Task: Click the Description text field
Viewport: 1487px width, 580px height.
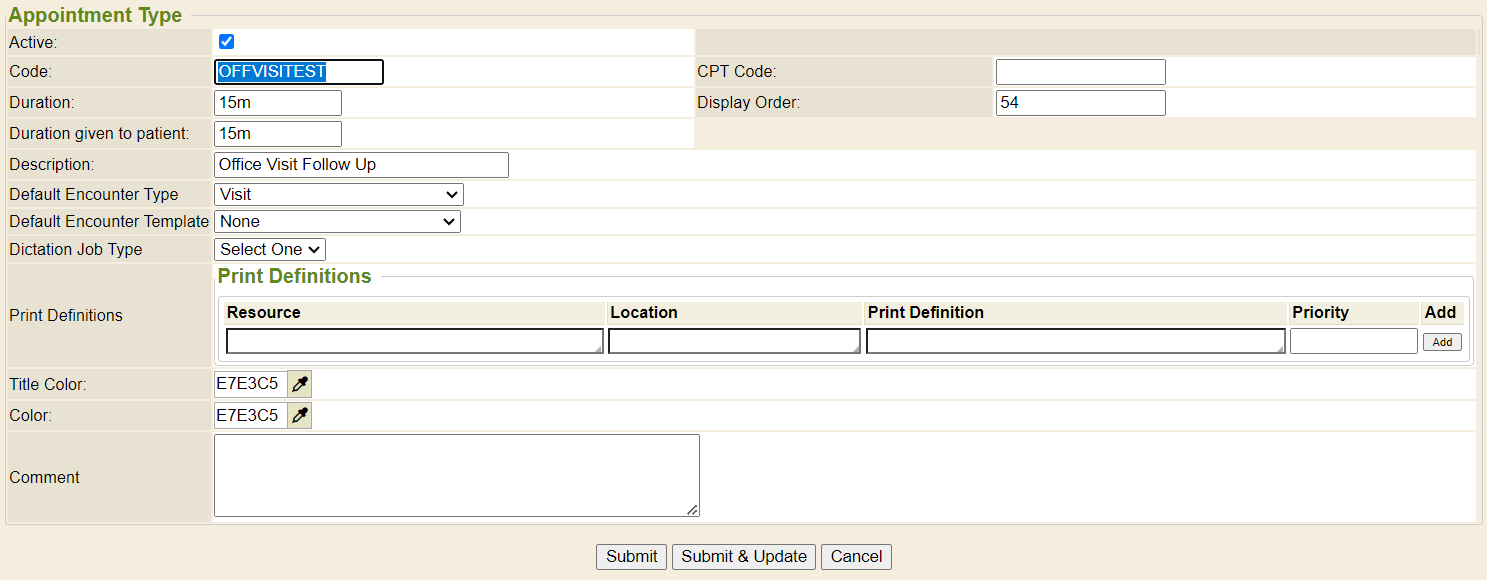Action: click(x=361, y=165)
